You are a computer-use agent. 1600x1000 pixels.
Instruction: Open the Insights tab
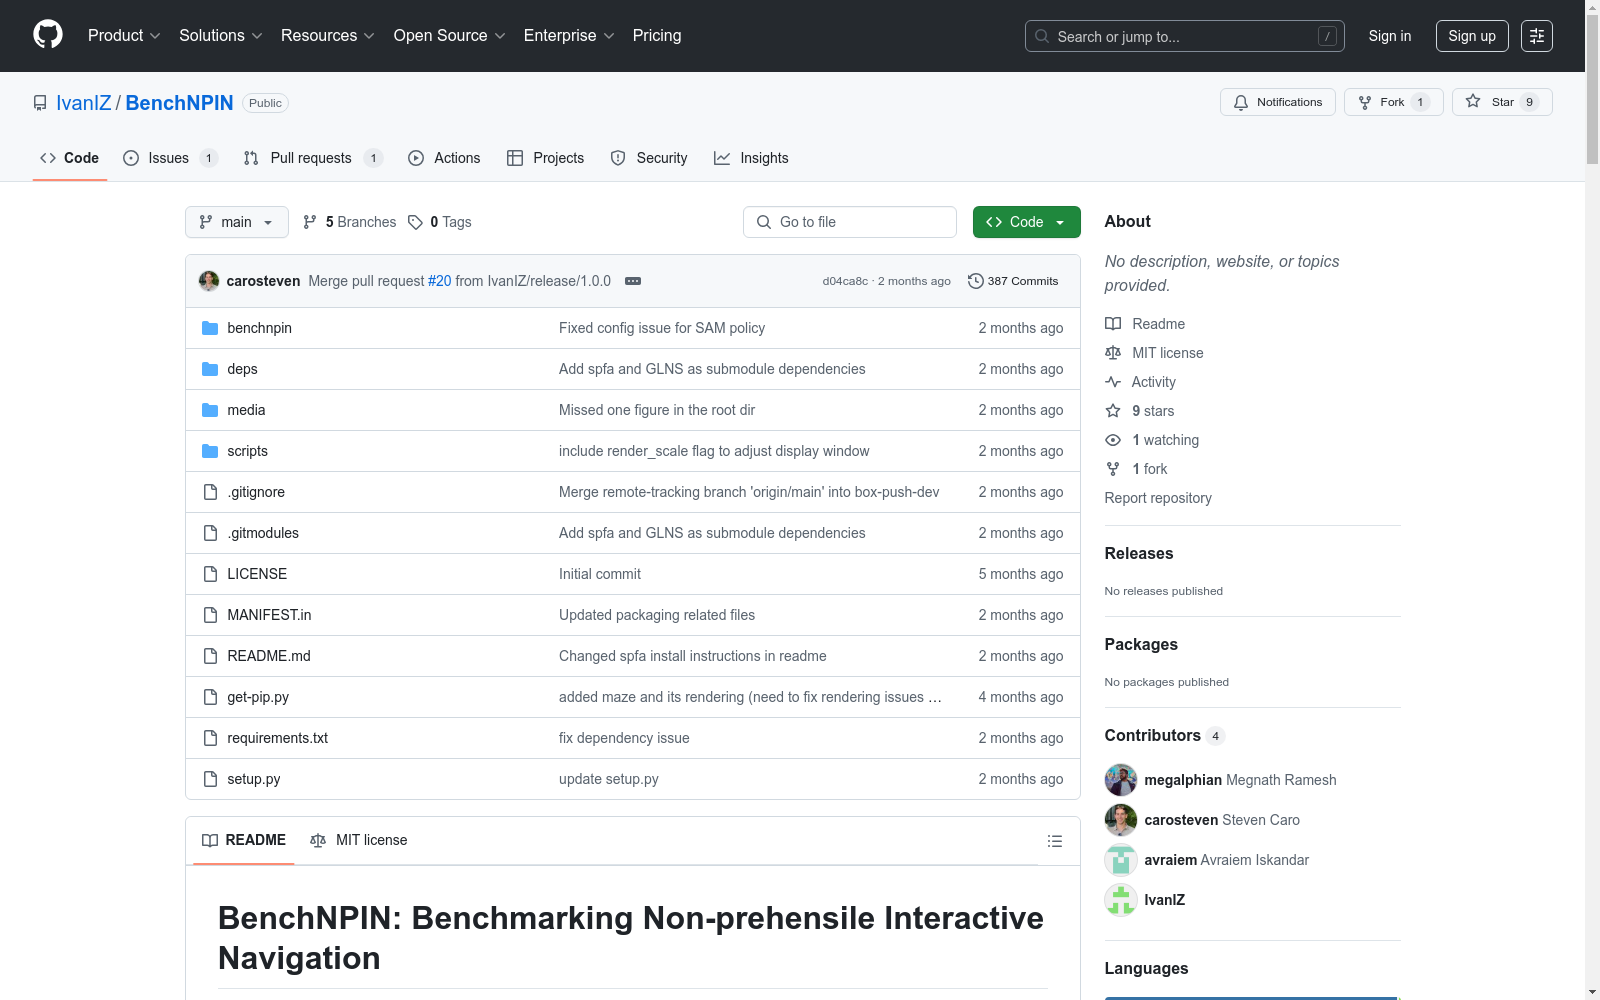click(751, 158)
